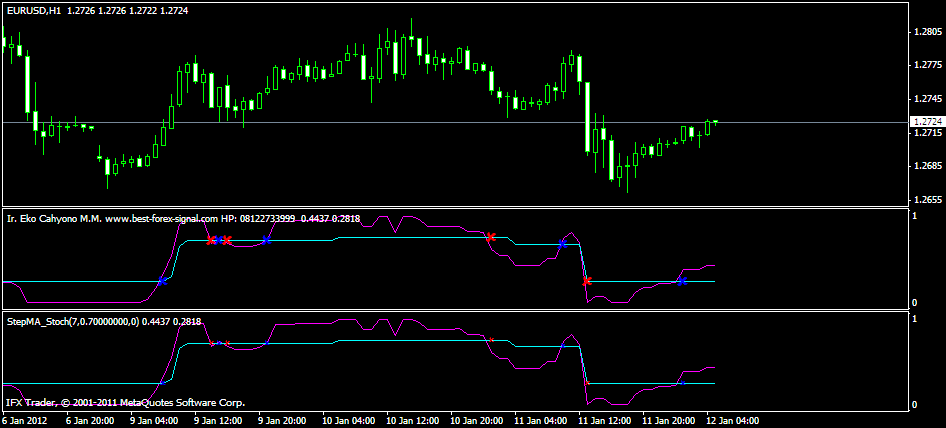The image size is (946, 428).
Task: Click the red cross signal near 10 Jan 20:00, middle panel
Action: (x=491, y=237)
